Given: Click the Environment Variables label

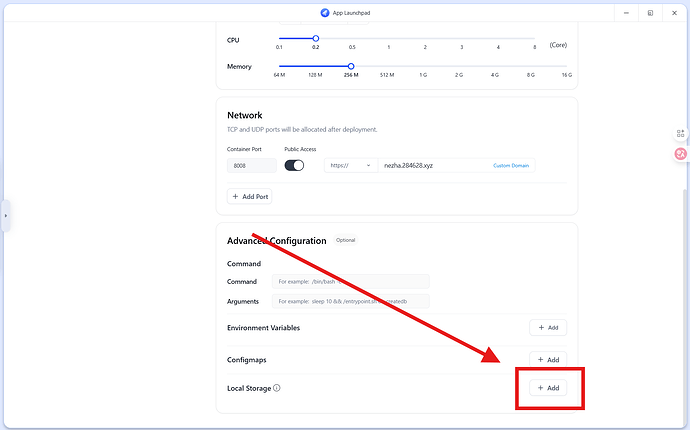Looking at the screenshot, I should (x=263, y=328).
